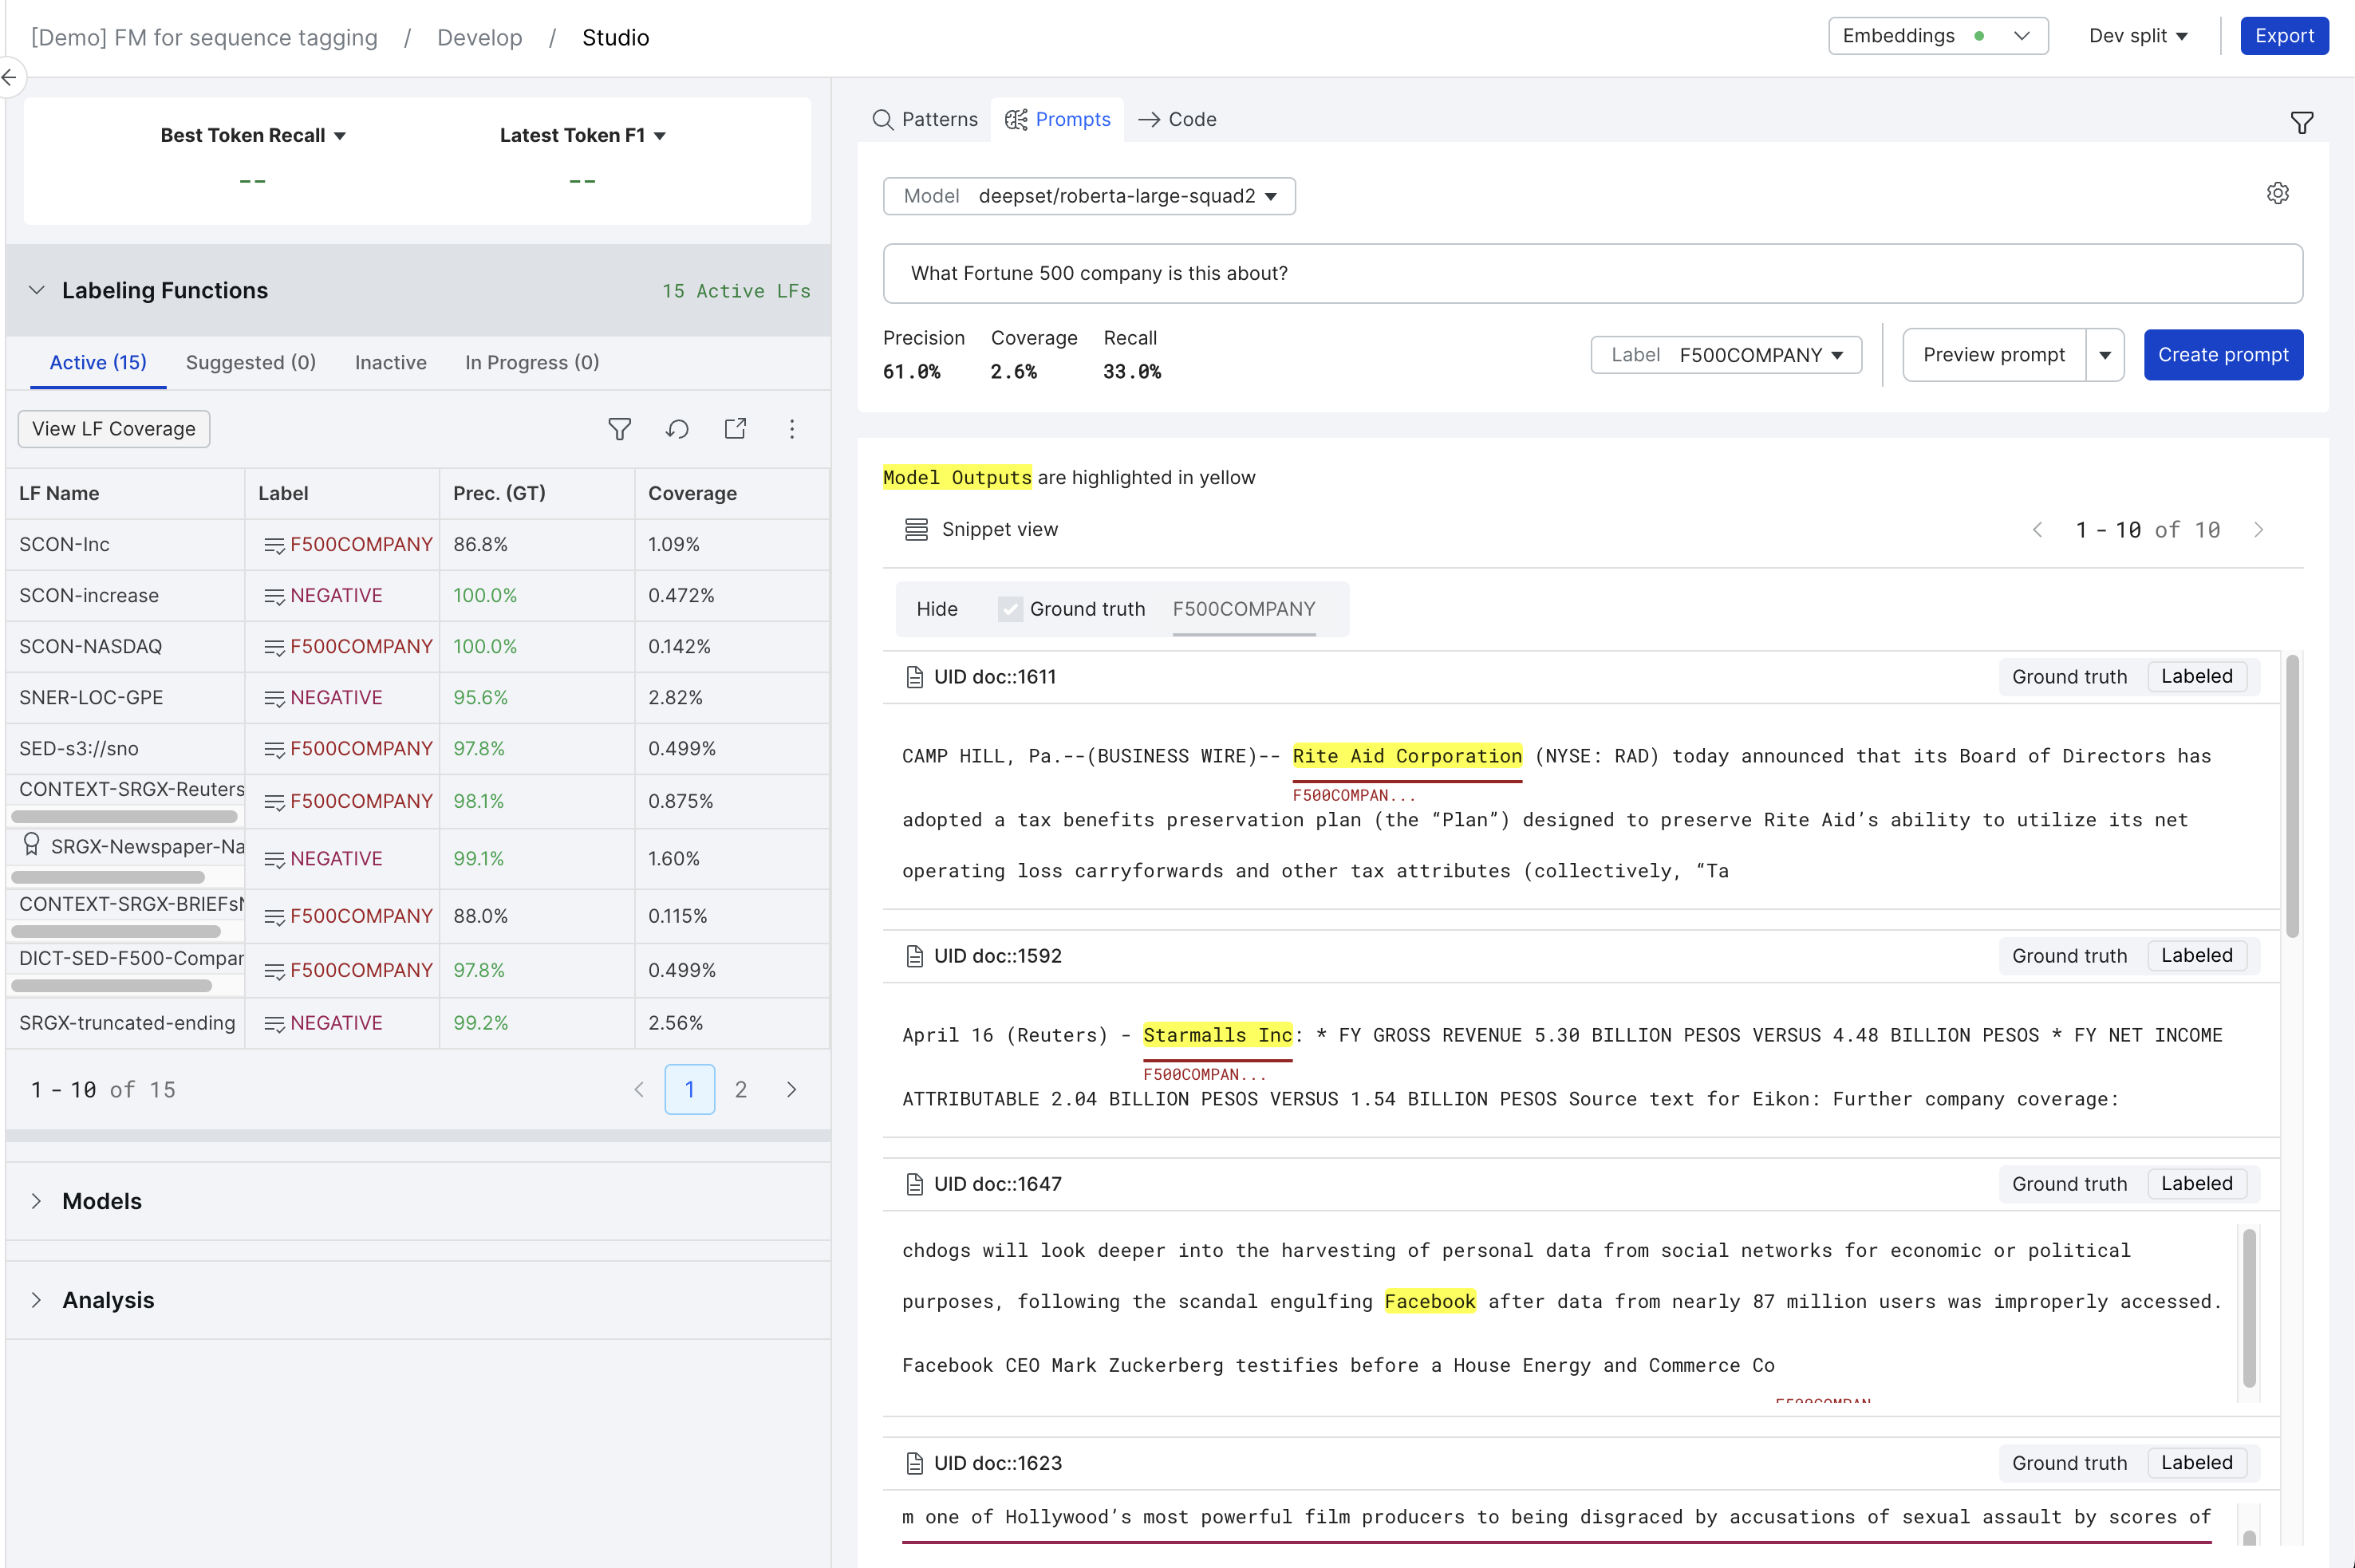Switch to the Code tab
The height and width of the screenshot is (1568, 2355).
point(1177,119)
